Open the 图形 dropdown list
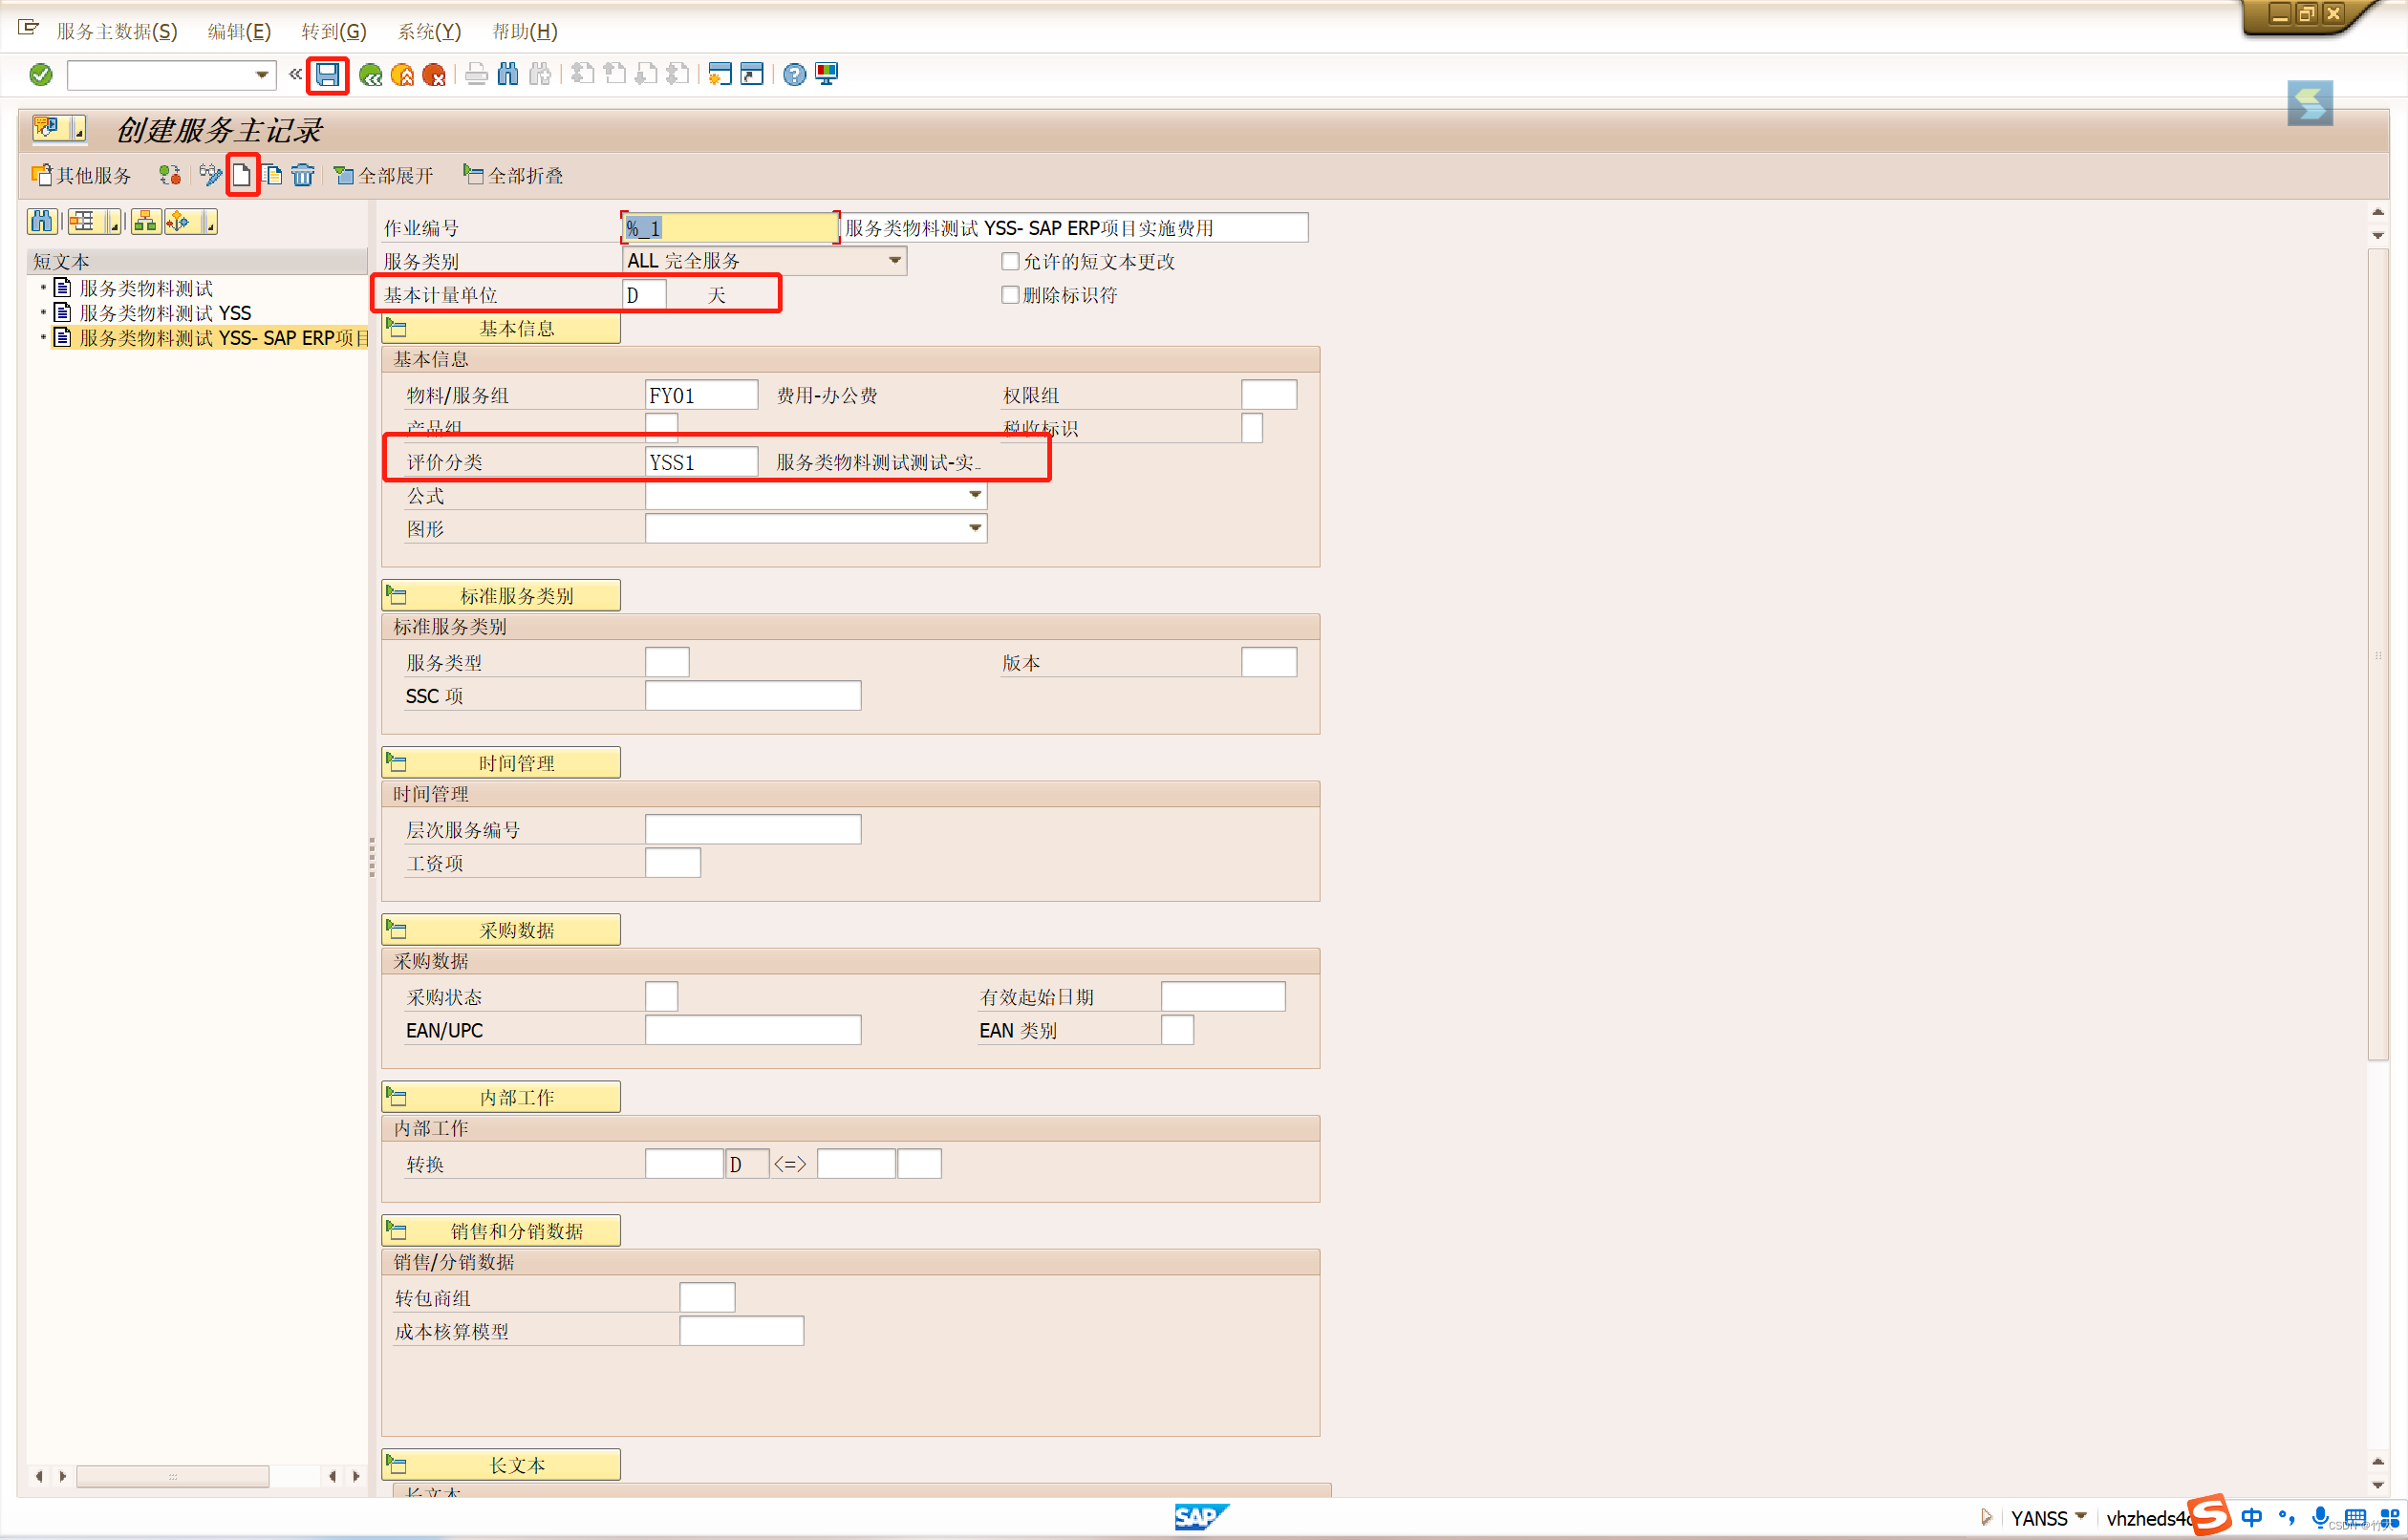 974,528
